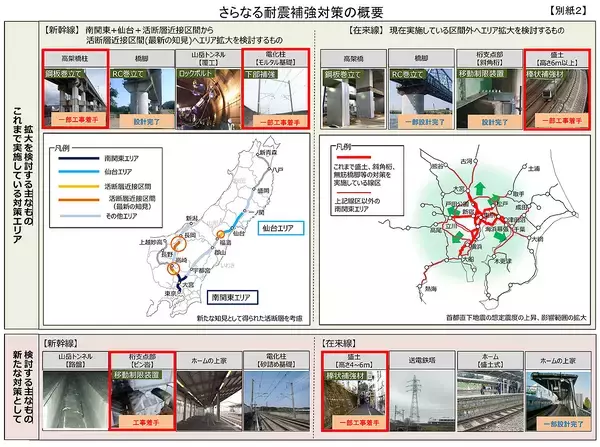Click the orange circle near 長岡

coord(178,243)
